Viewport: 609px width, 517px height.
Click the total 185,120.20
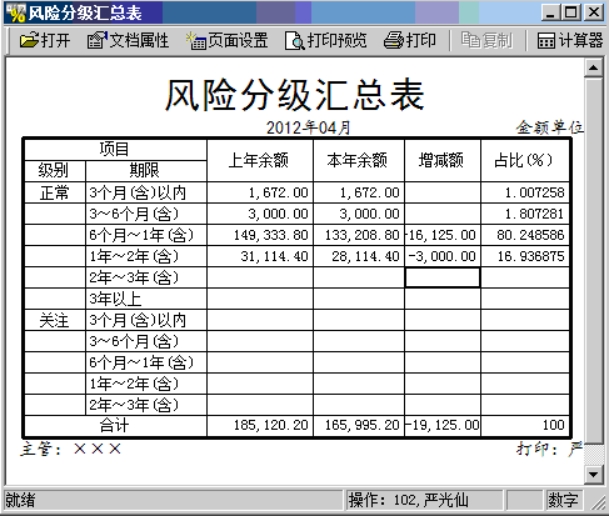click(x=271, y=425)
